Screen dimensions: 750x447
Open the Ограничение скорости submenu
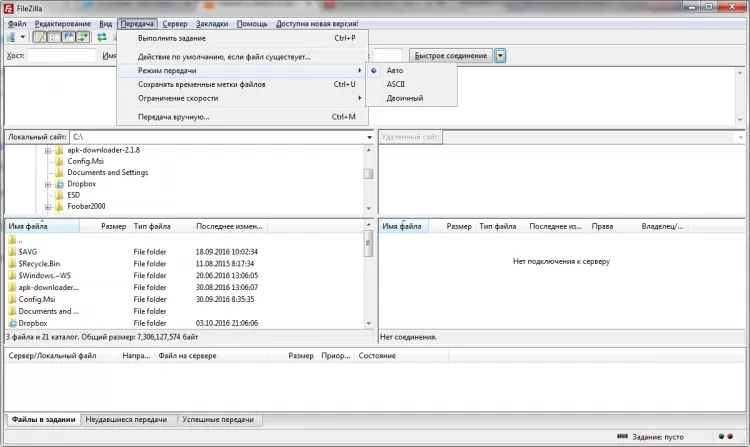(243, 98)
